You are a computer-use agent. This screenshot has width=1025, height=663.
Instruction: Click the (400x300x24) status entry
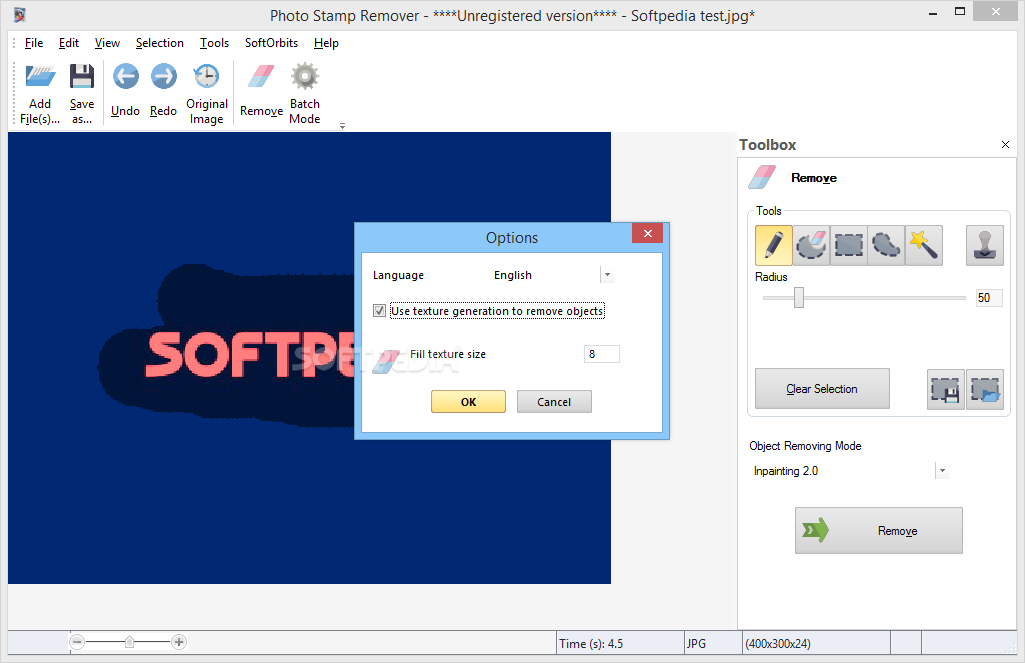(x=778, y=643)
